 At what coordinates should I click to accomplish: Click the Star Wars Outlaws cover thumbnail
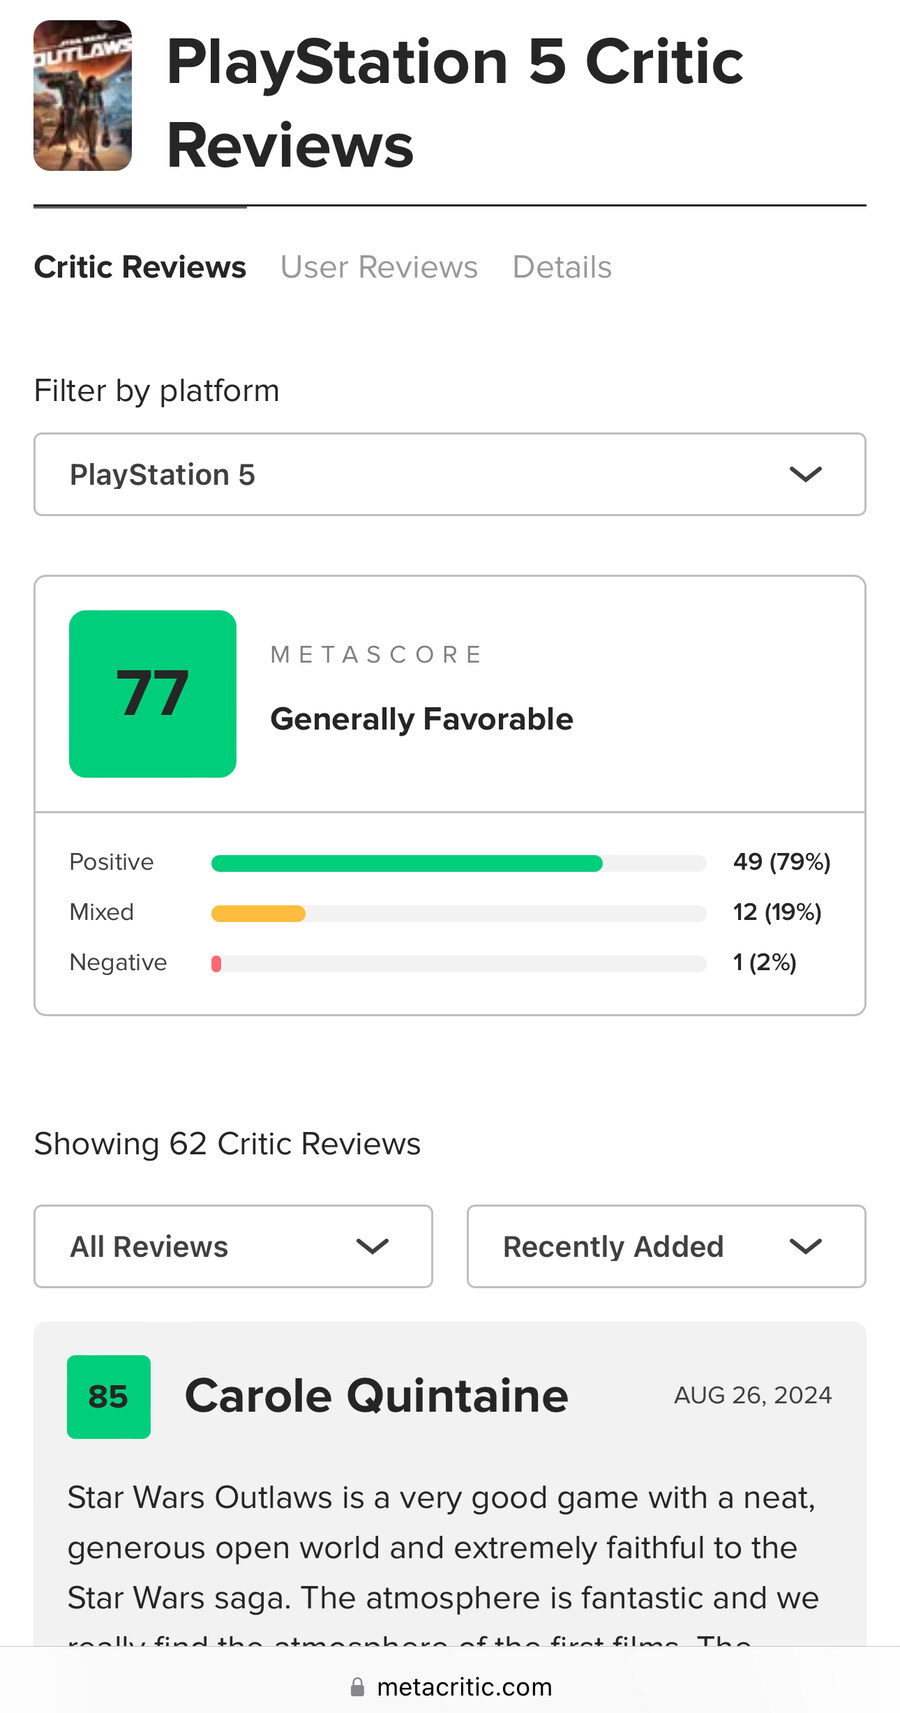pyautogui.click(x=83, y=96)
